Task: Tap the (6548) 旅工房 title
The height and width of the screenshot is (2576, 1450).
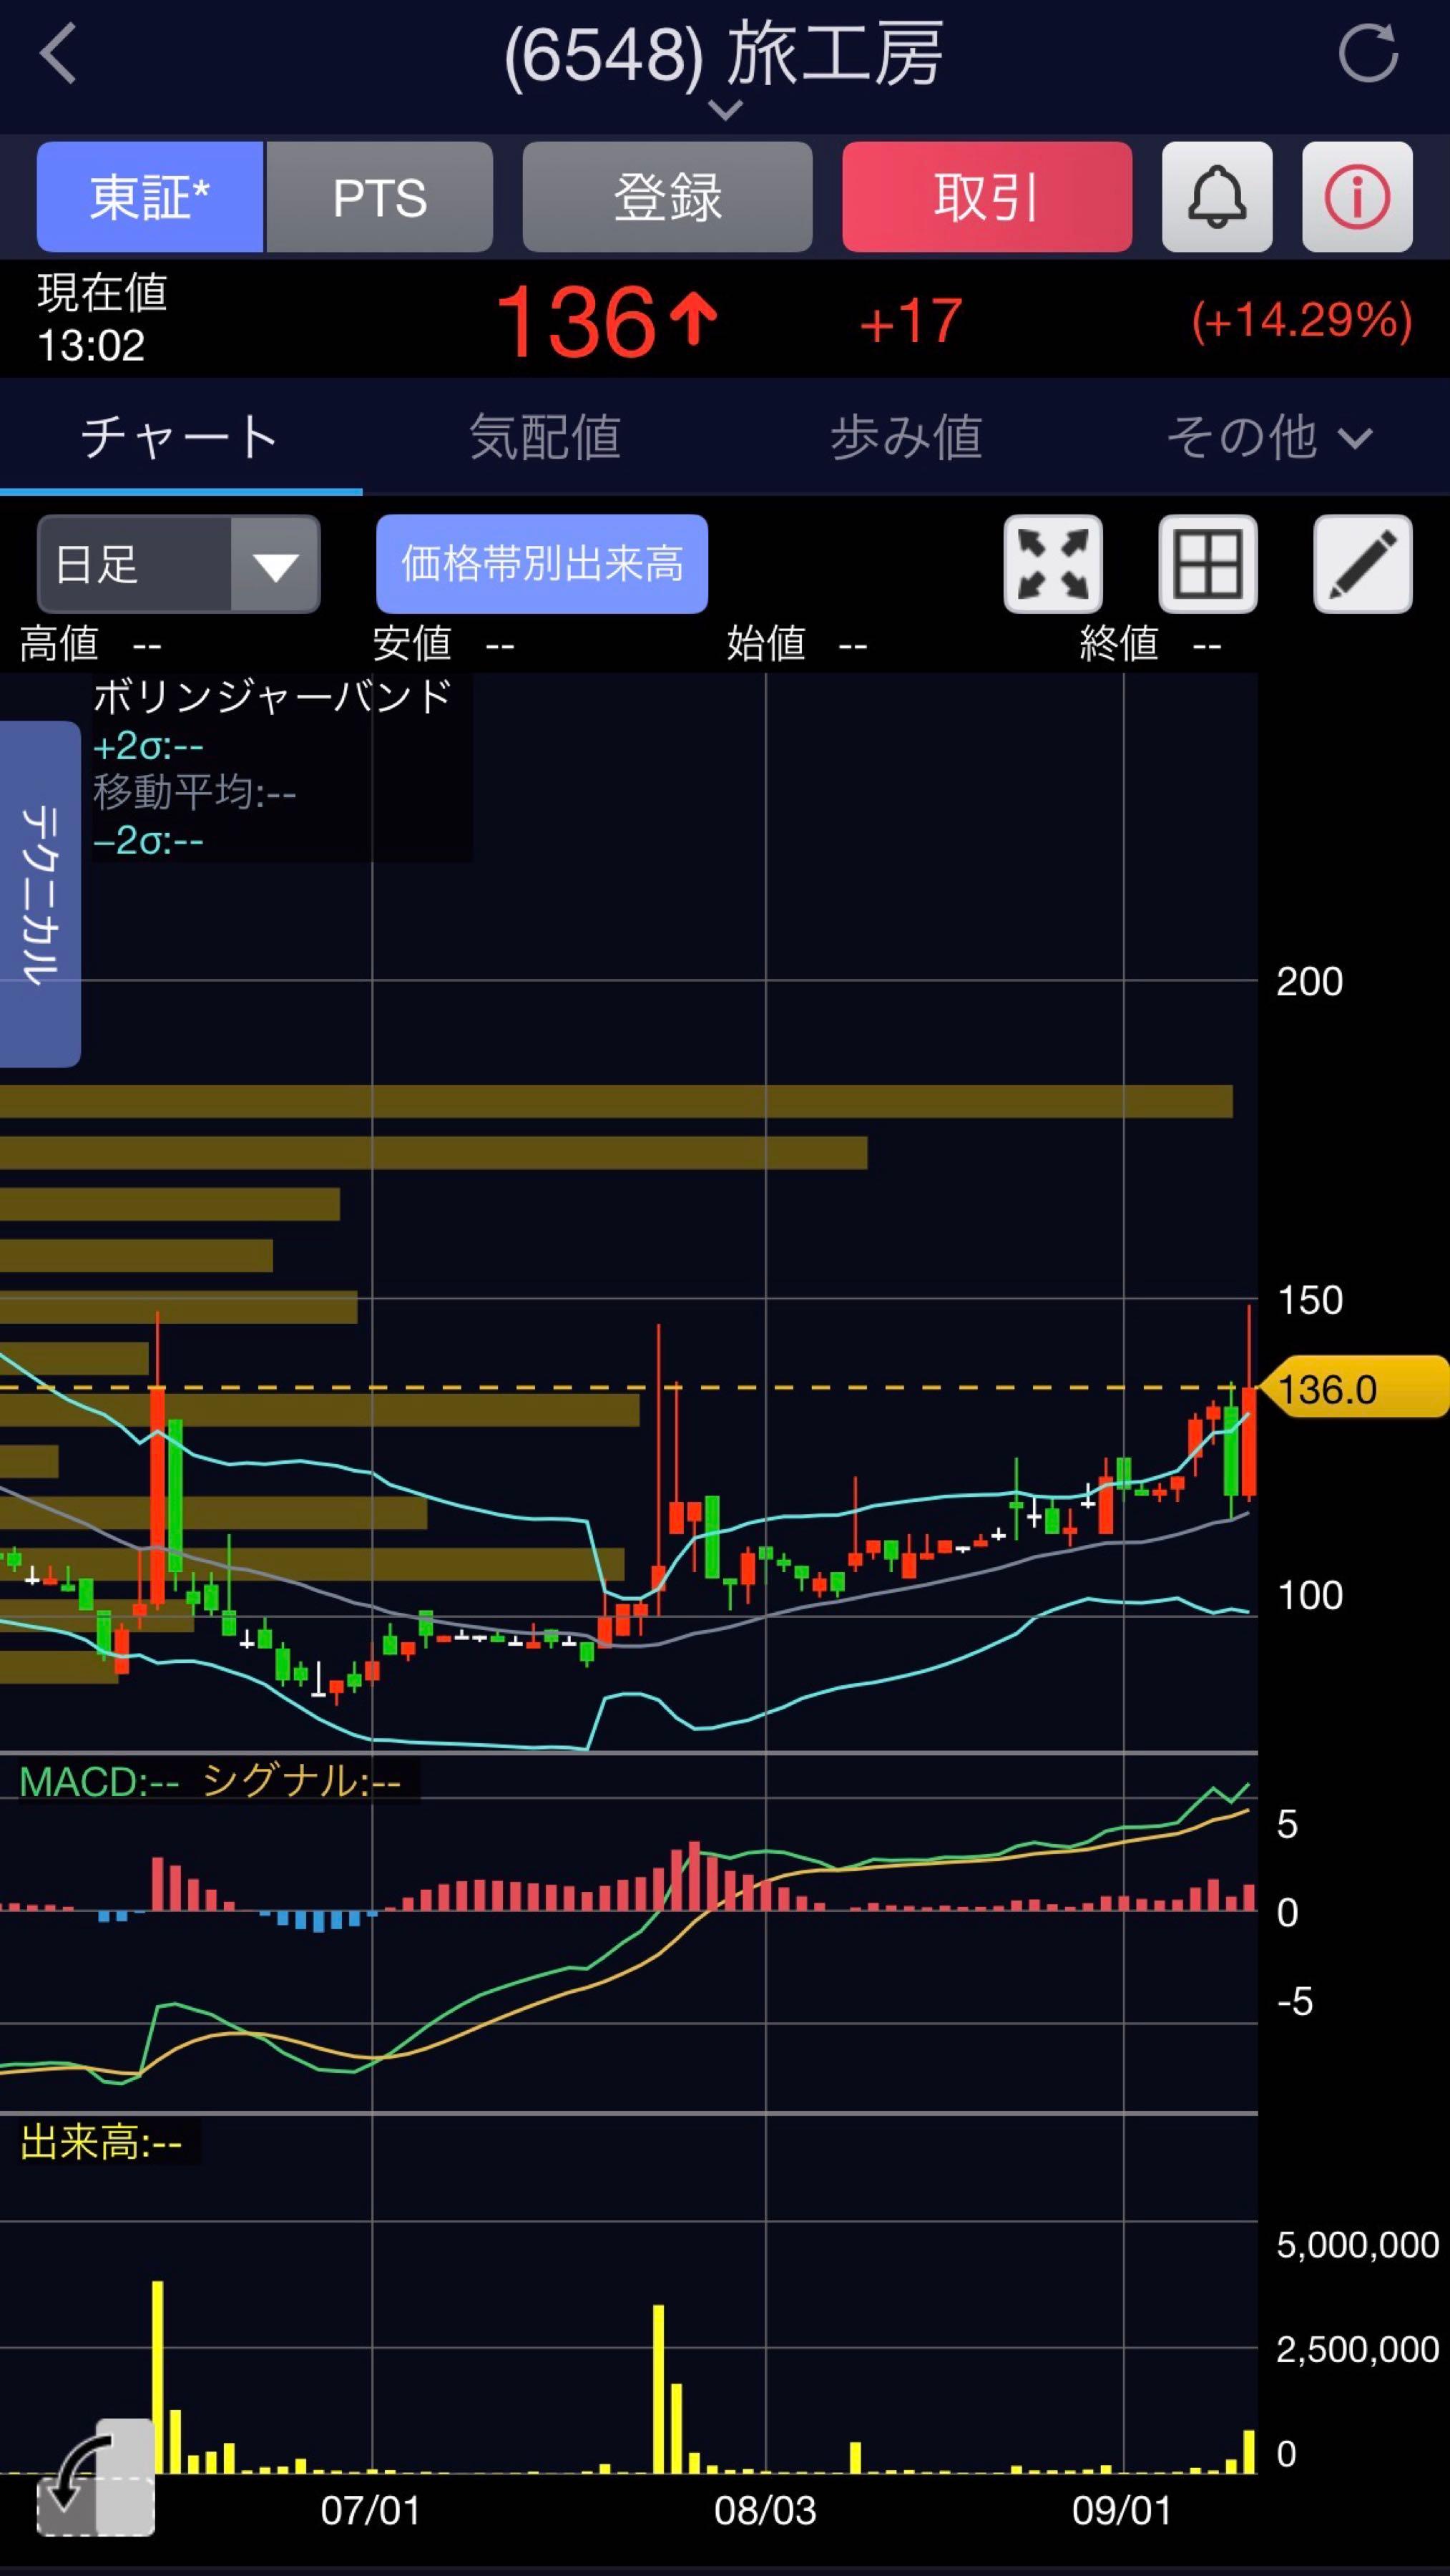Action: (724, 54)
